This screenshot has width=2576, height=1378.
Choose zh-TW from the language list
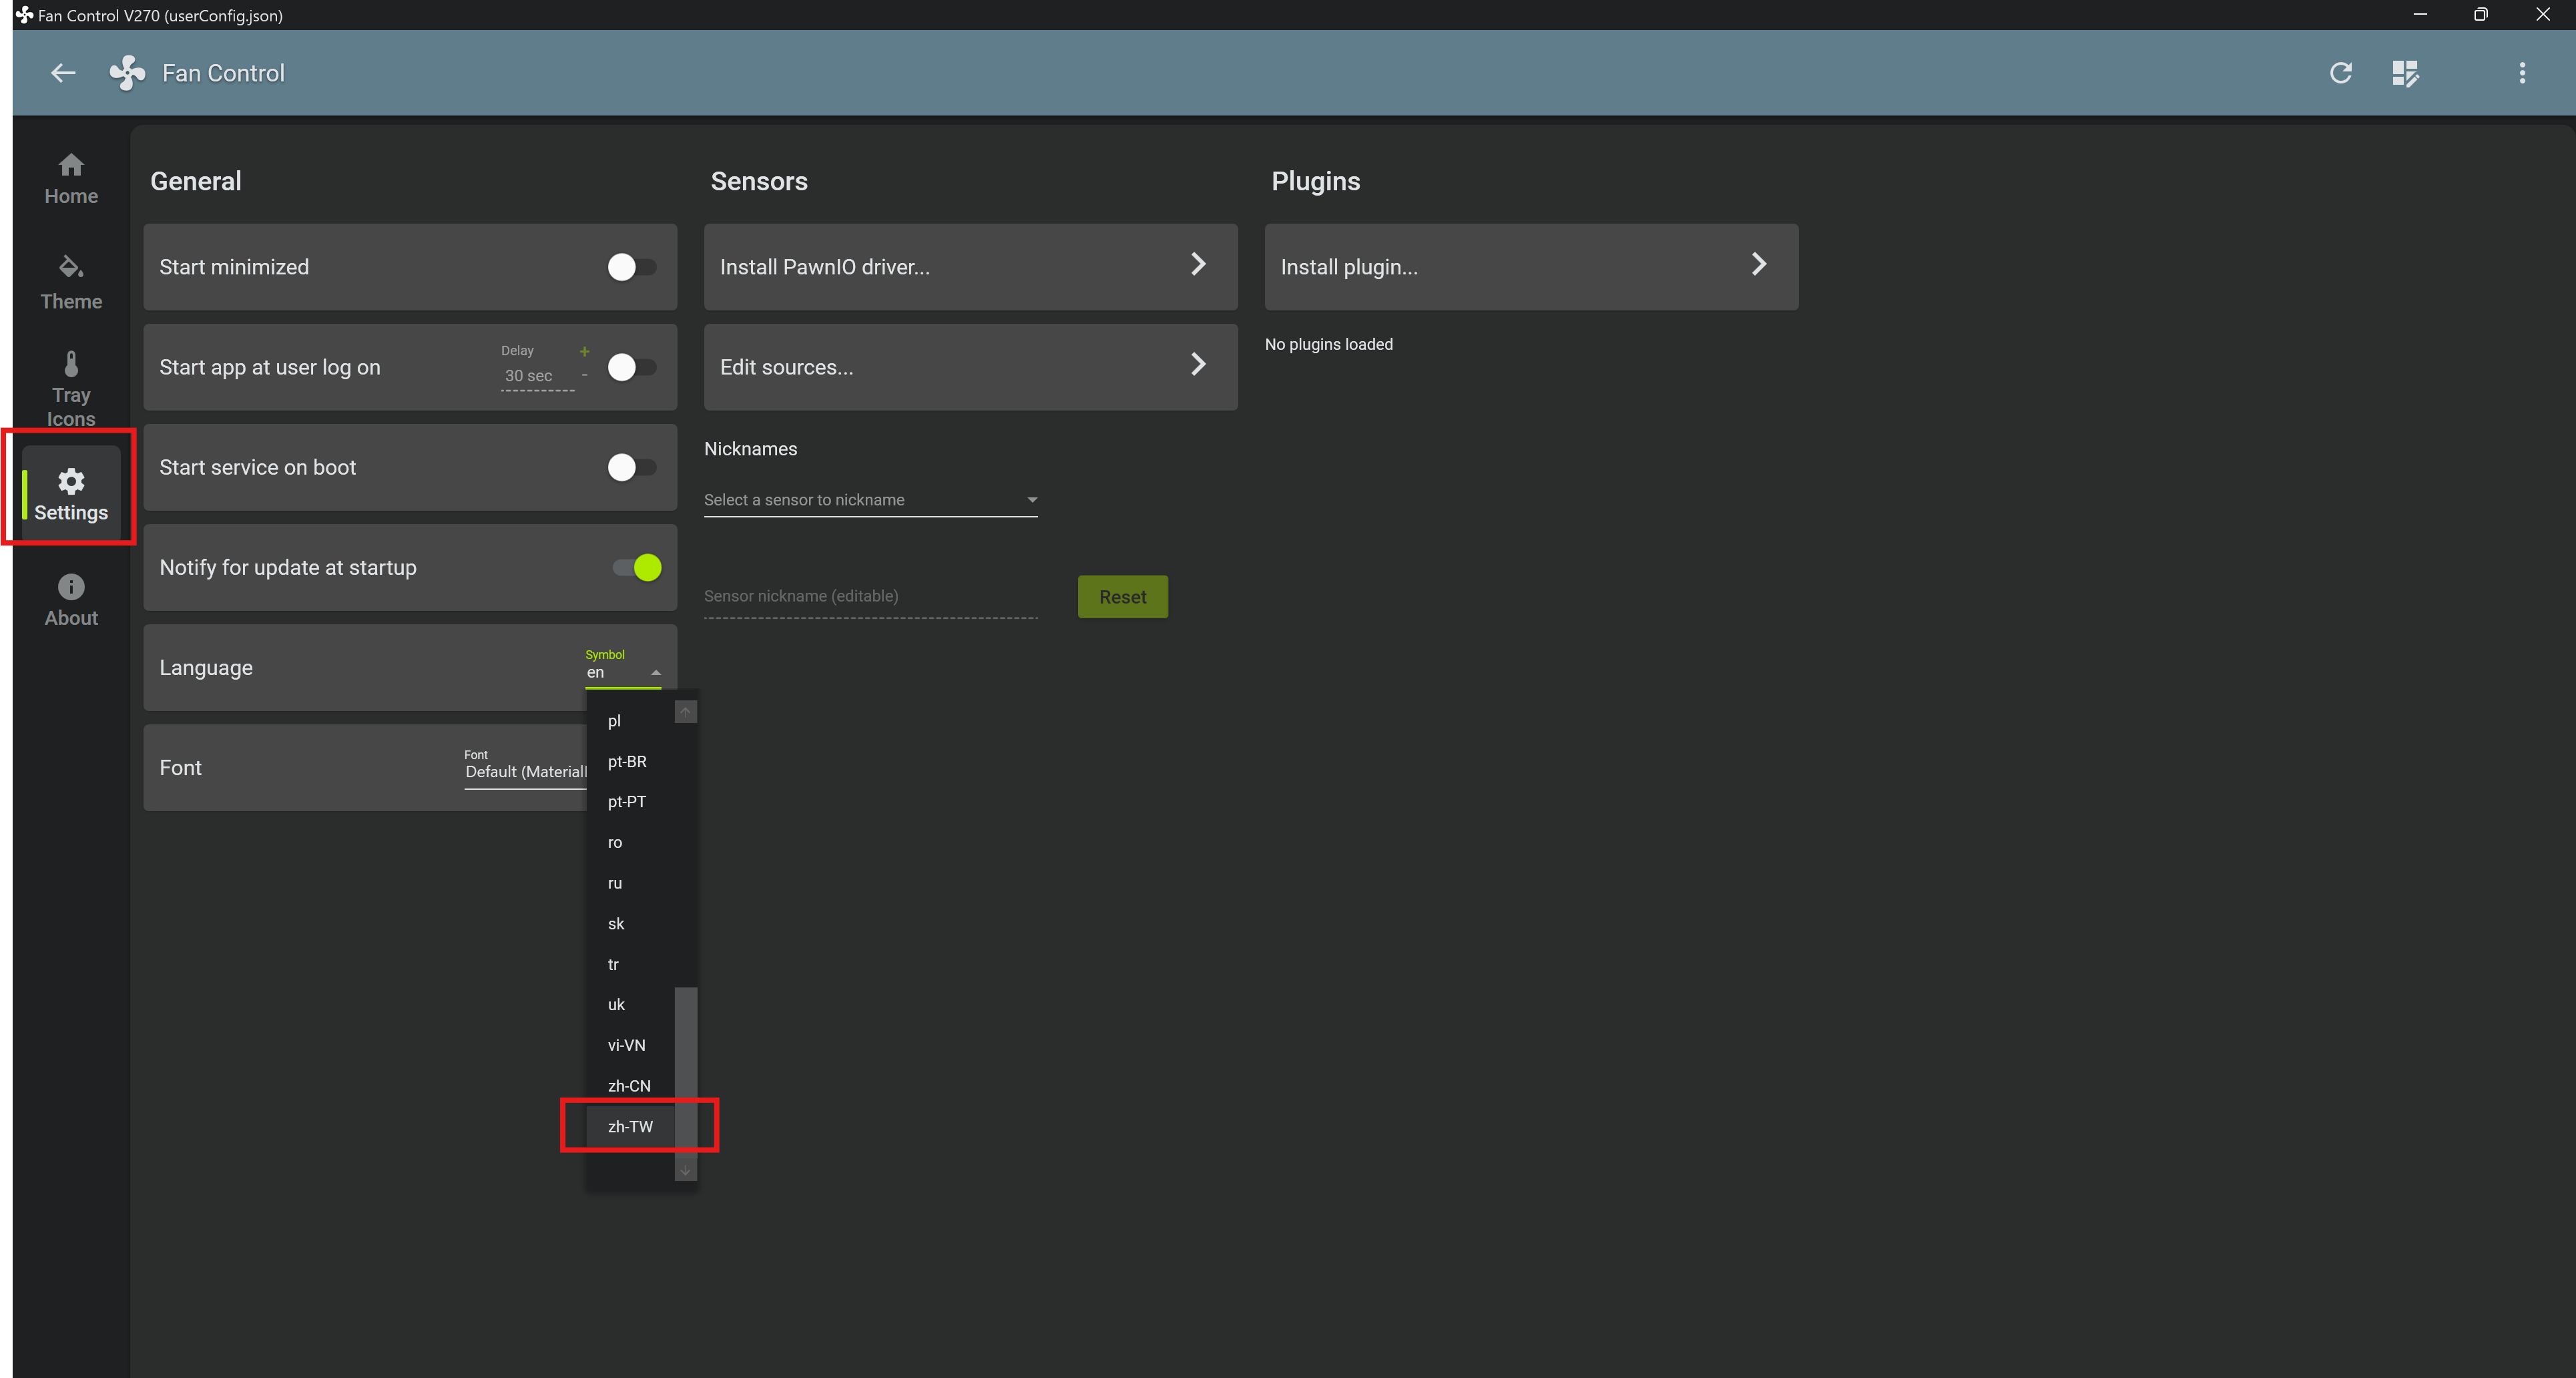[630, 1127]
